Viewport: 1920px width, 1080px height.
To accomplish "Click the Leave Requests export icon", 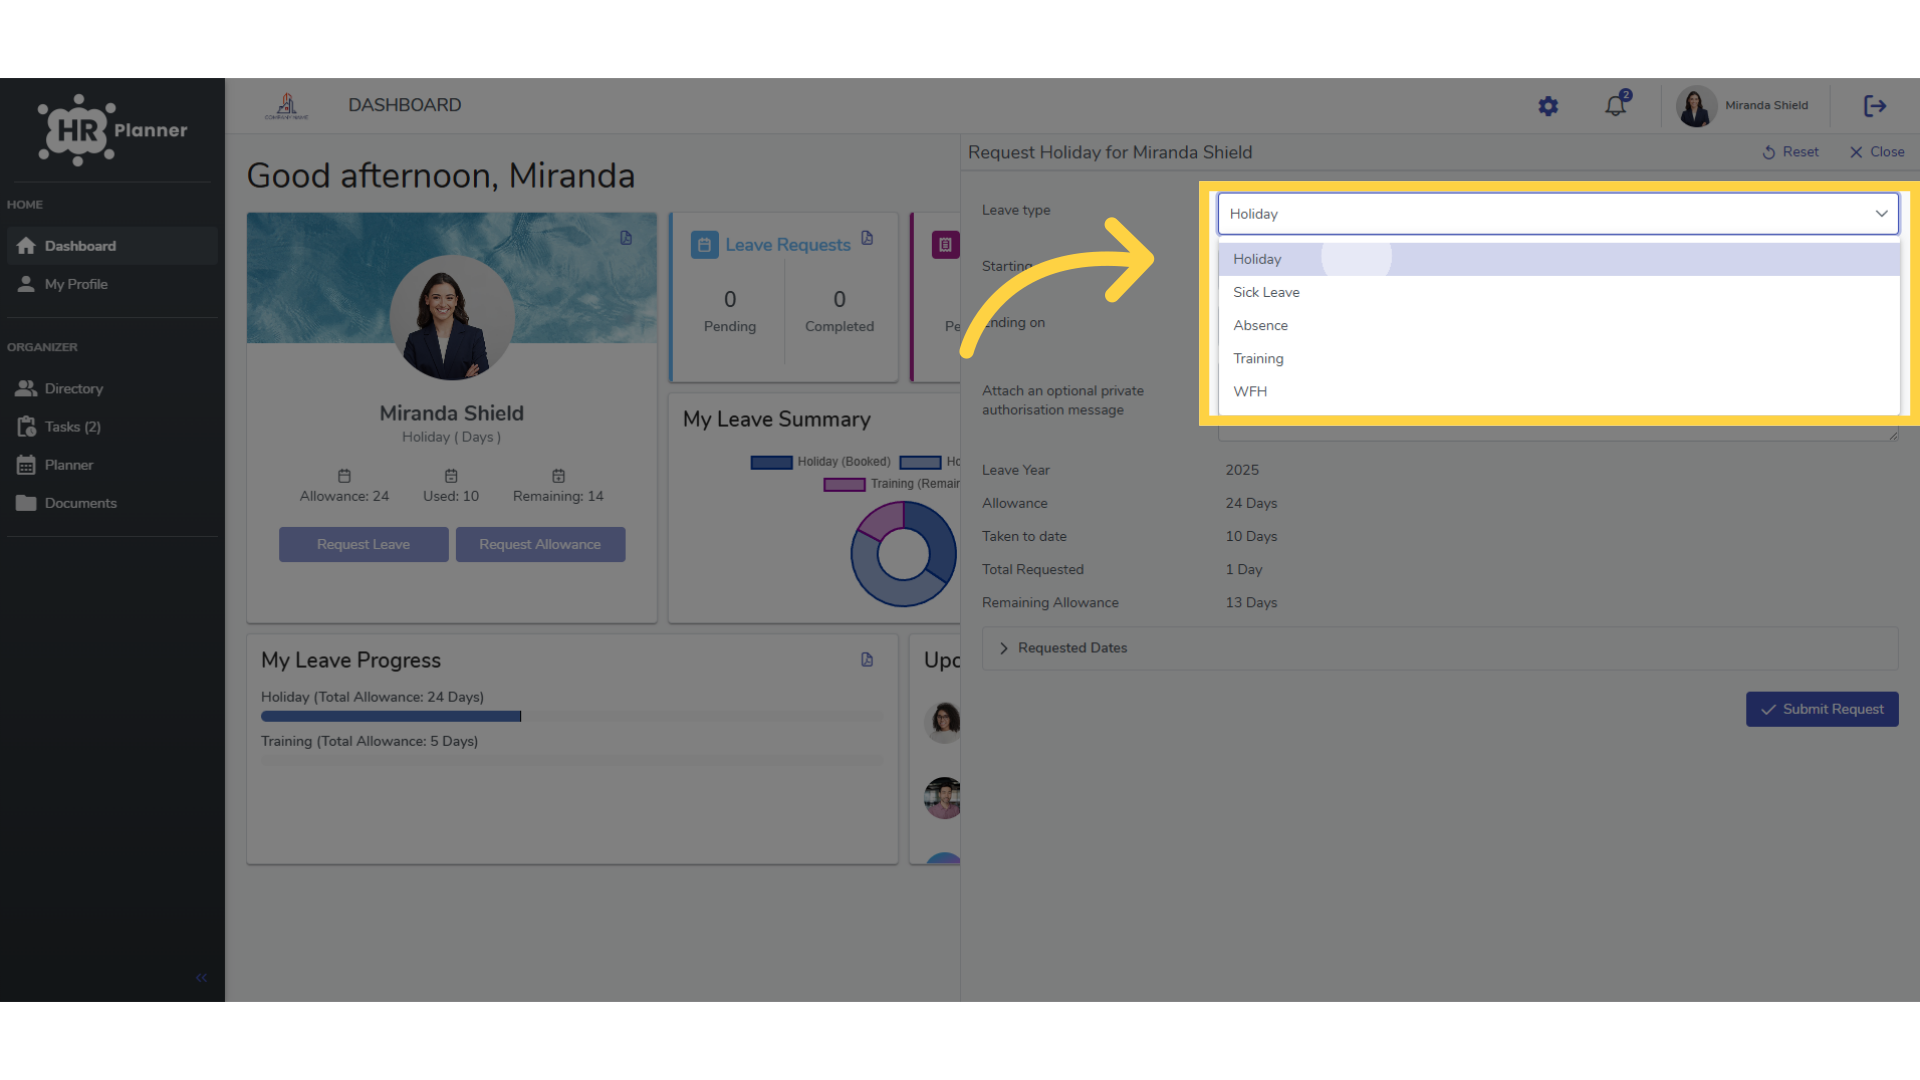I will [867, 238].
